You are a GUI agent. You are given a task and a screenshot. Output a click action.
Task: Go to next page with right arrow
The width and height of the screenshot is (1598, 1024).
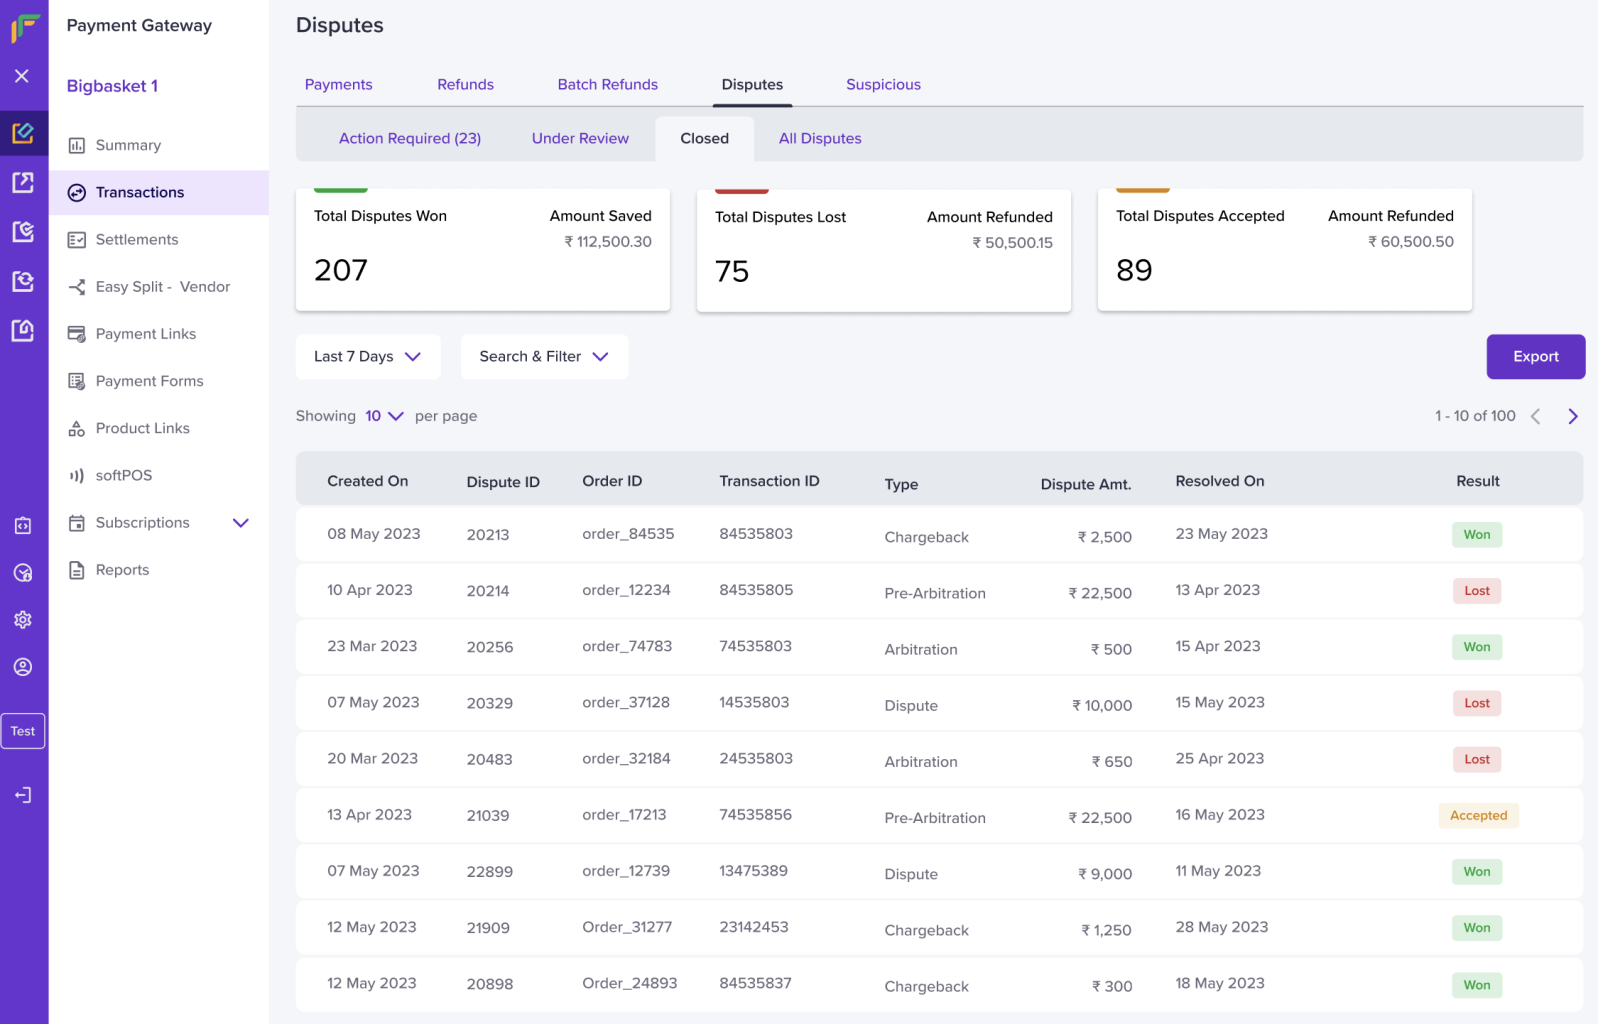pyautogui.click(x=1573, y=416)
